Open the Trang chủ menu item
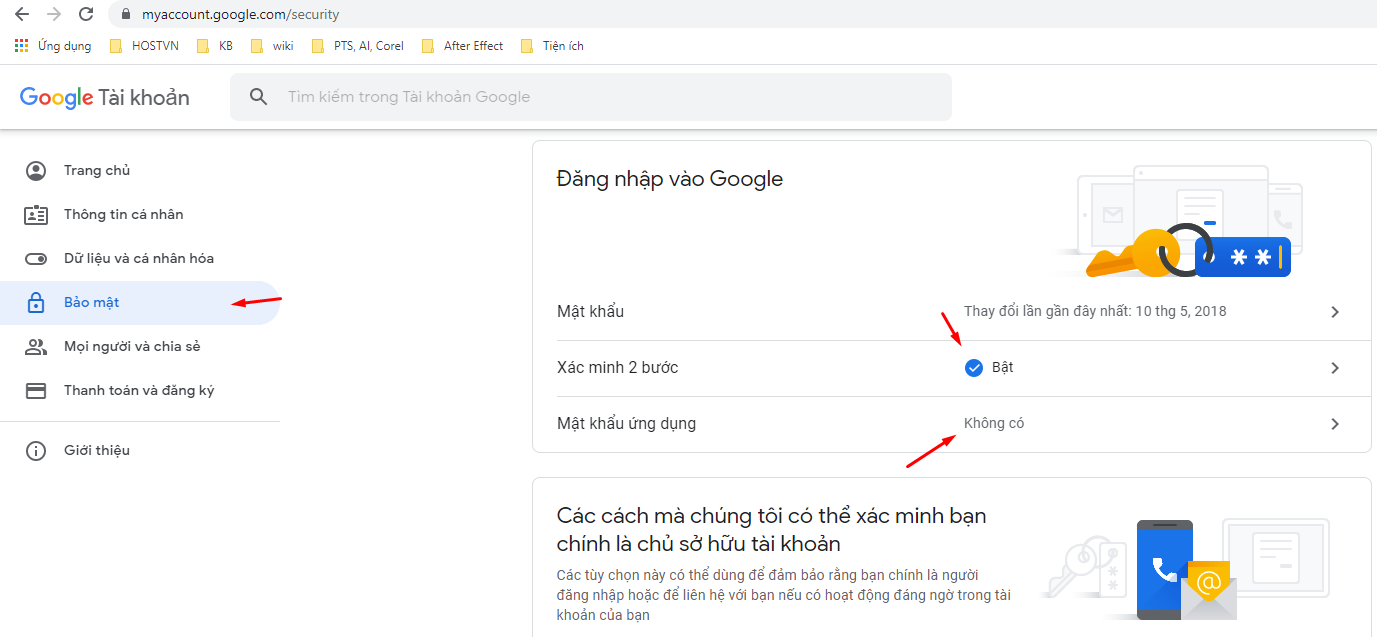1377x637 pixels. (140, 171)
